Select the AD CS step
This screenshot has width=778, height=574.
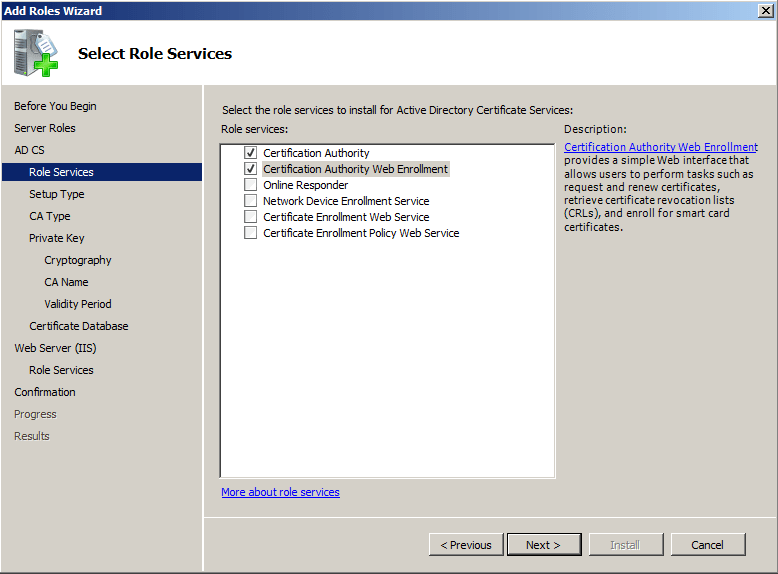click(x=29, y=150)
